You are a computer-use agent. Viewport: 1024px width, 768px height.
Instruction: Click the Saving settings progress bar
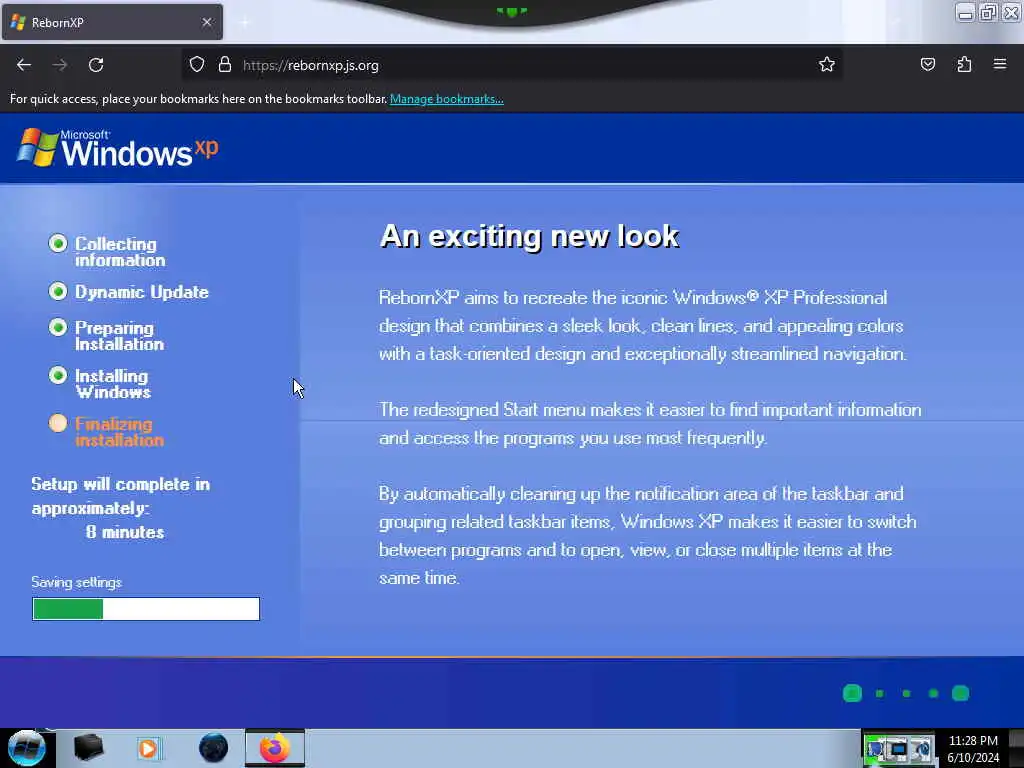[146, 609]
